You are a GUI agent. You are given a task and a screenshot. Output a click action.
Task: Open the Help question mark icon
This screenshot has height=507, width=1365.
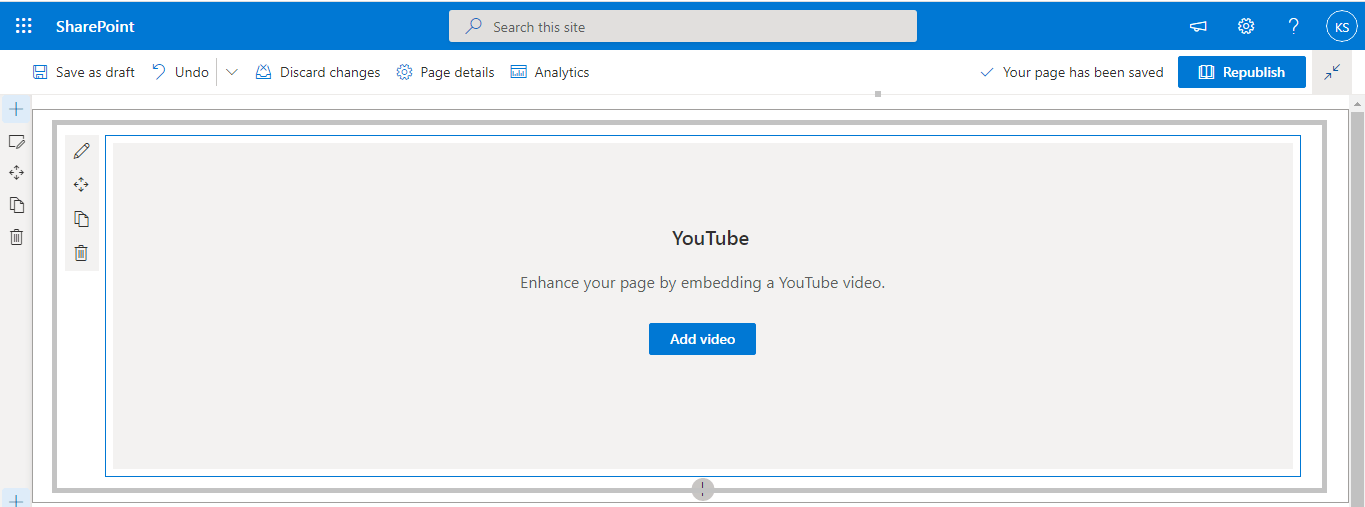(1294, 27)
